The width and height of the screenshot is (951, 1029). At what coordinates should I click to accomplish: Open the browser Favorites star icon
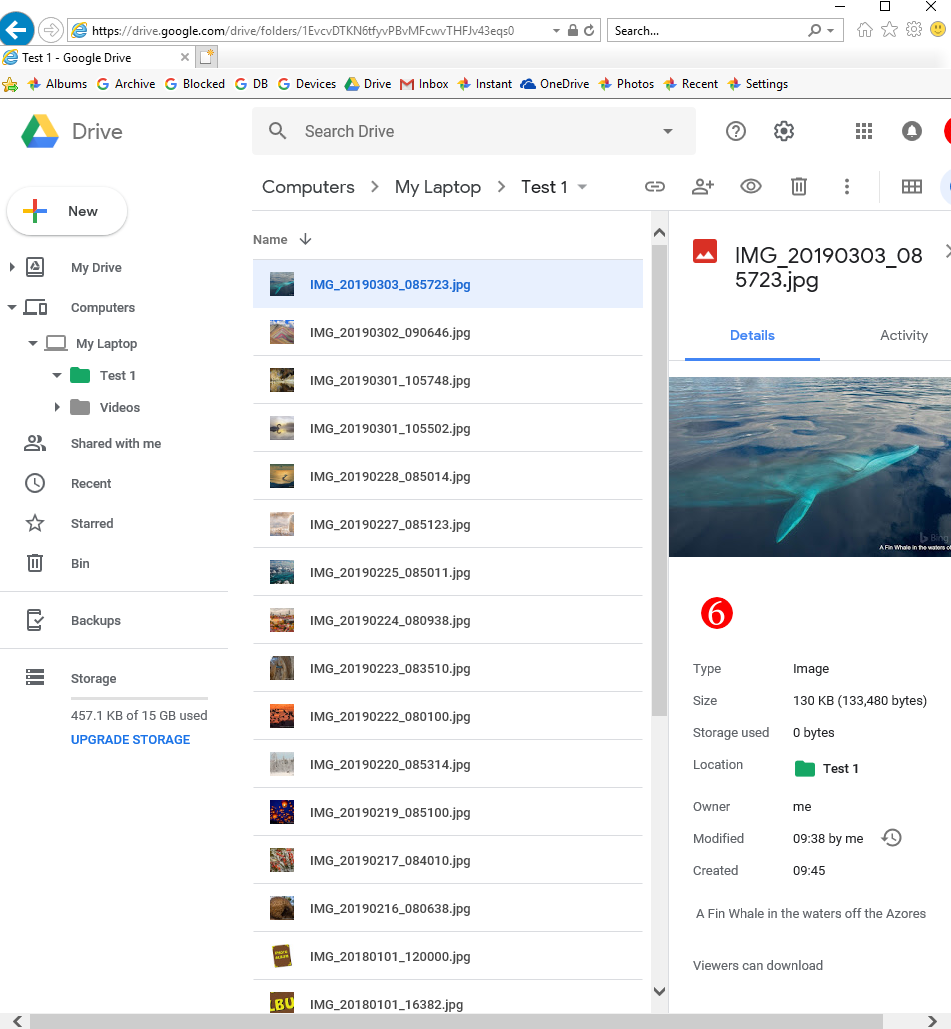coord(889,30)
